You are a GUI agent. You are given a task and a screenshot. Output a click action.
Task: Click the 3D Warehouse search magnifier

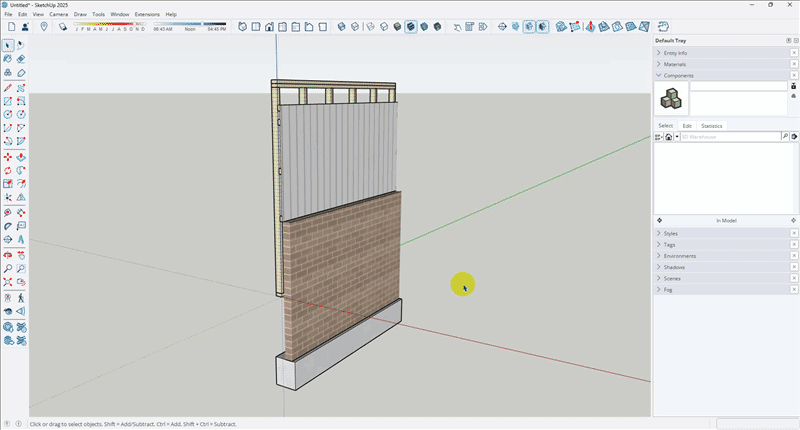click(x=785, y=136)
